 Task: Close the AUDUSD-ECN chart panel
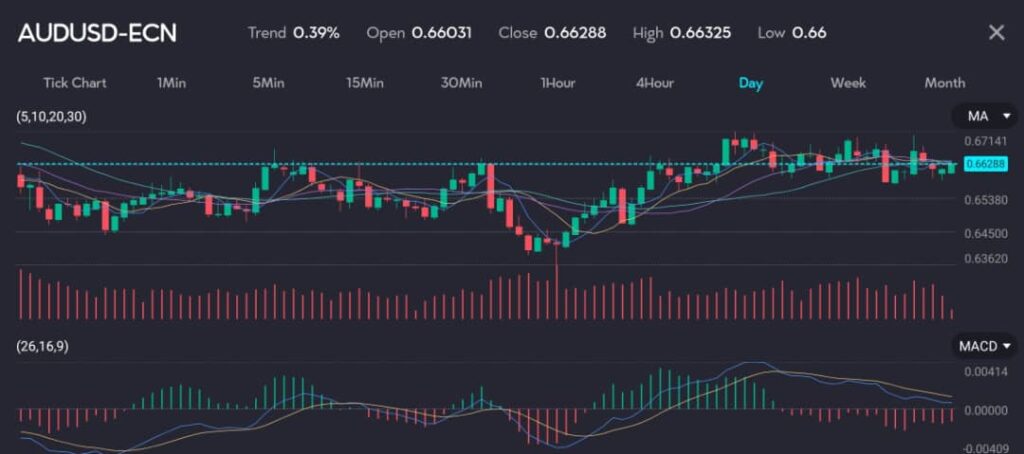(996, 33)
